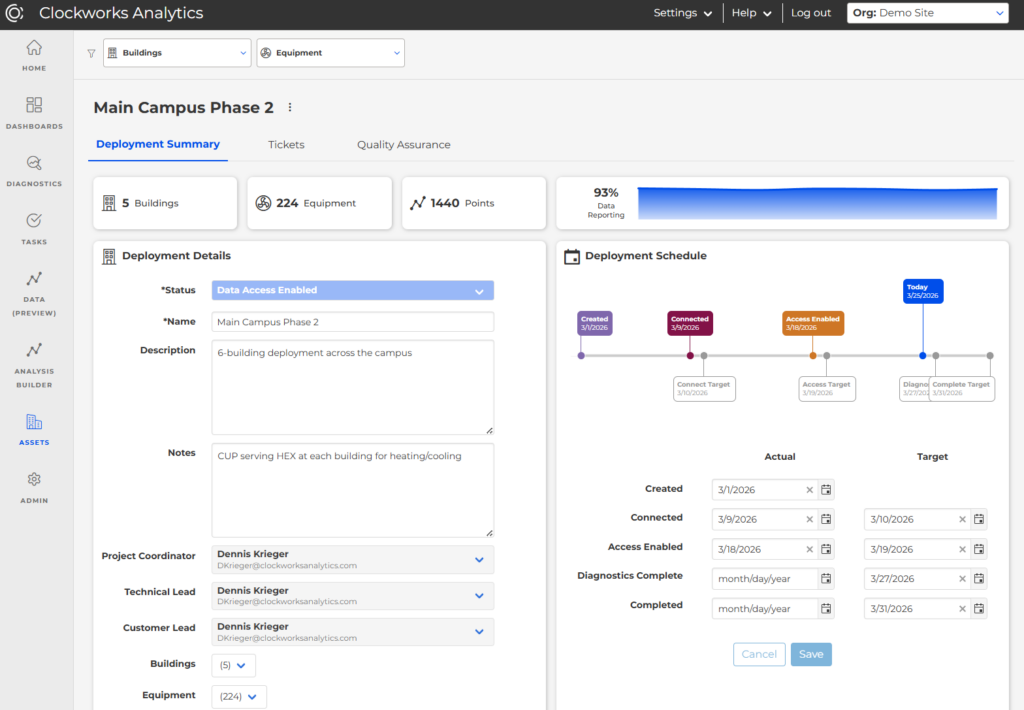1024x710 pixels.
Task: Click Log out in the top bar
Action: coord(811,13)
